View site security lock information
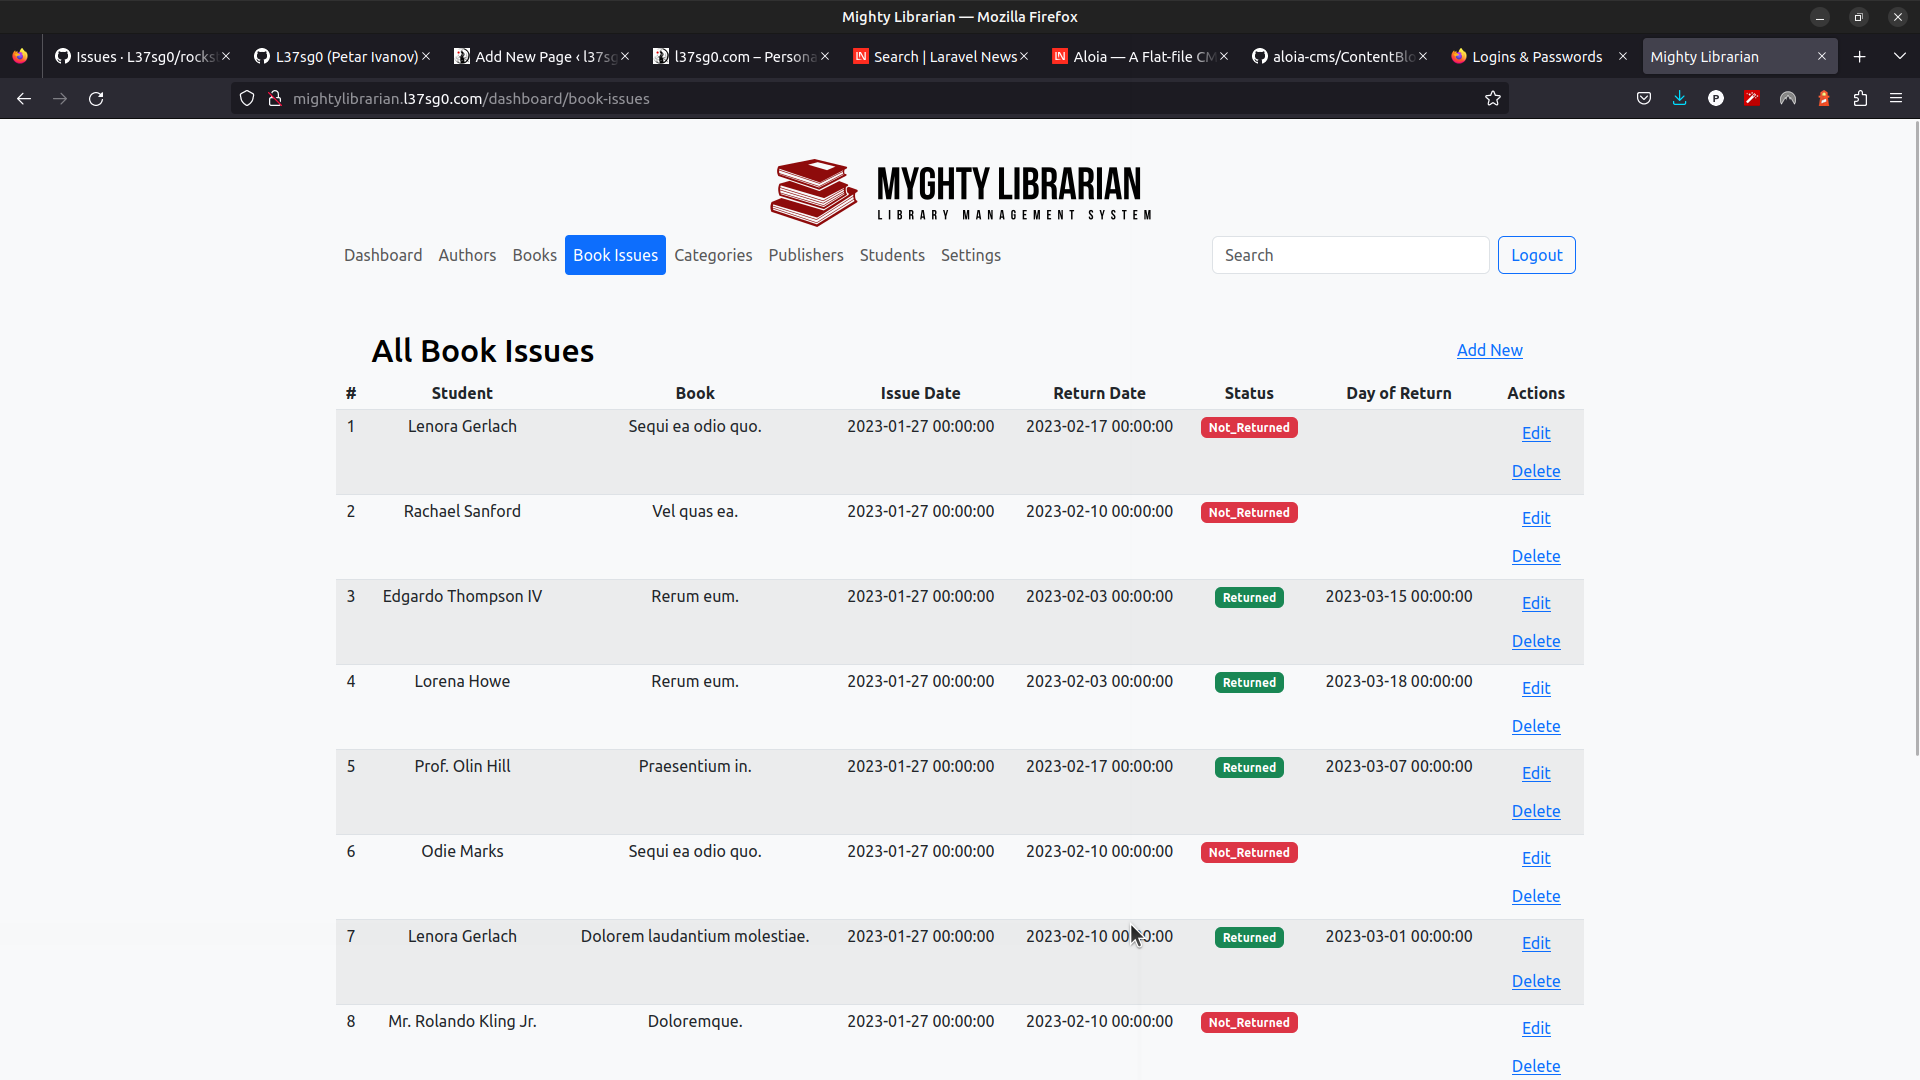Viewport: 1920px width, 1080px height. [275, 98]
